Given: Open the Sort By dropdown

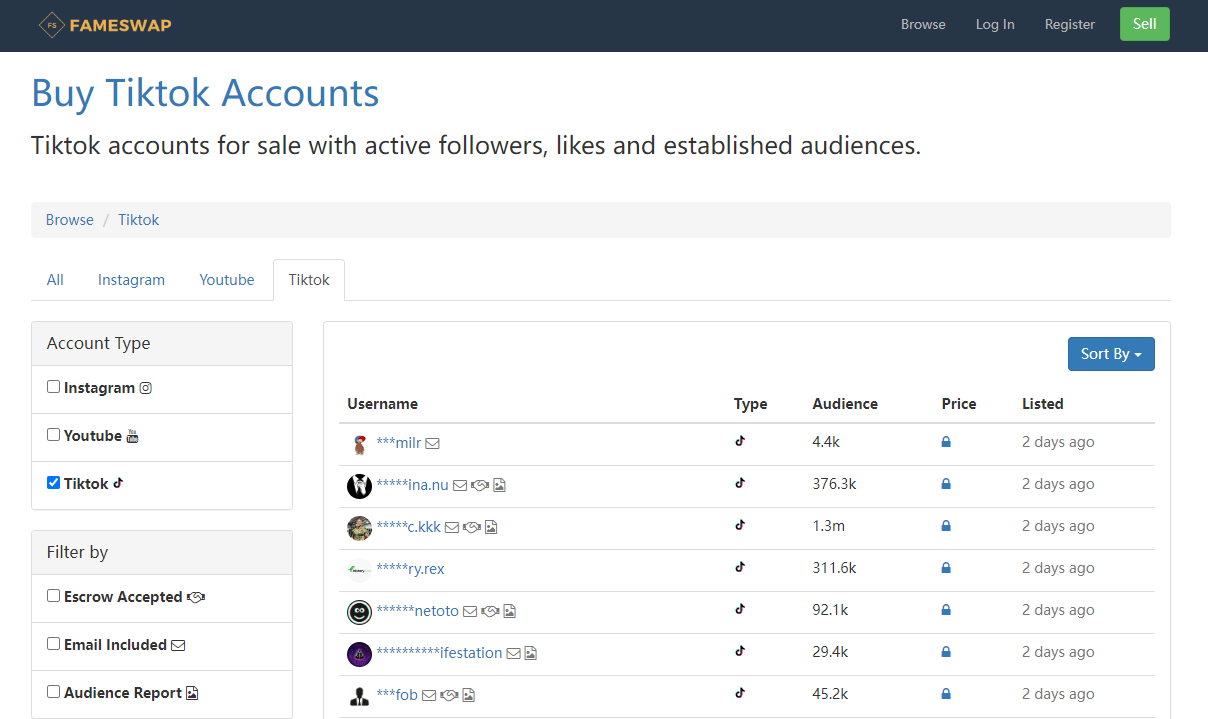Looking at the screenshot, I should click(1111, 354).
